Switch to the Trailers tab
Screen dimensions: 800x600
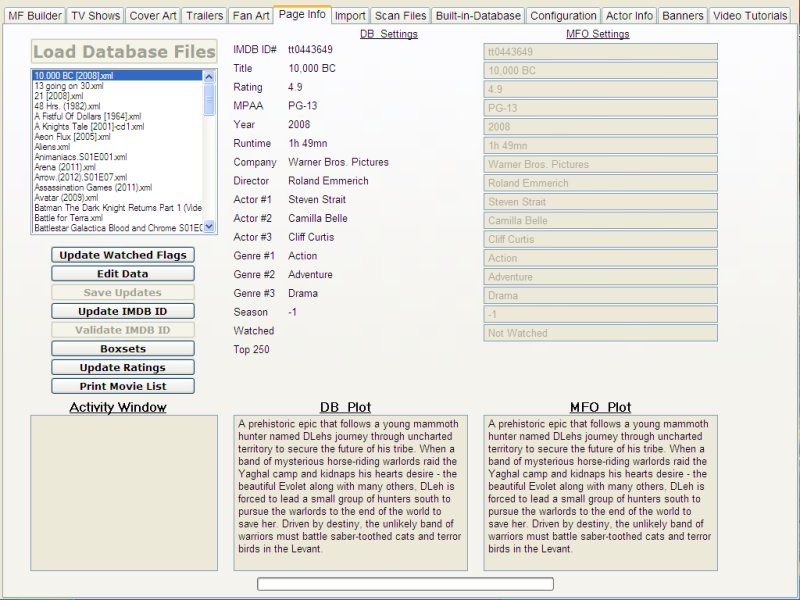pos(204,15)
